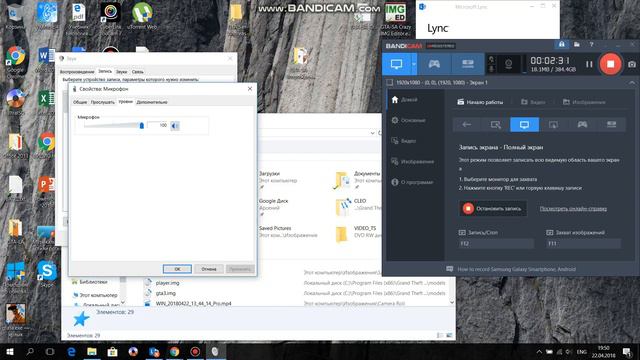Show hidden system tray icons chevron

pos(539,352)
